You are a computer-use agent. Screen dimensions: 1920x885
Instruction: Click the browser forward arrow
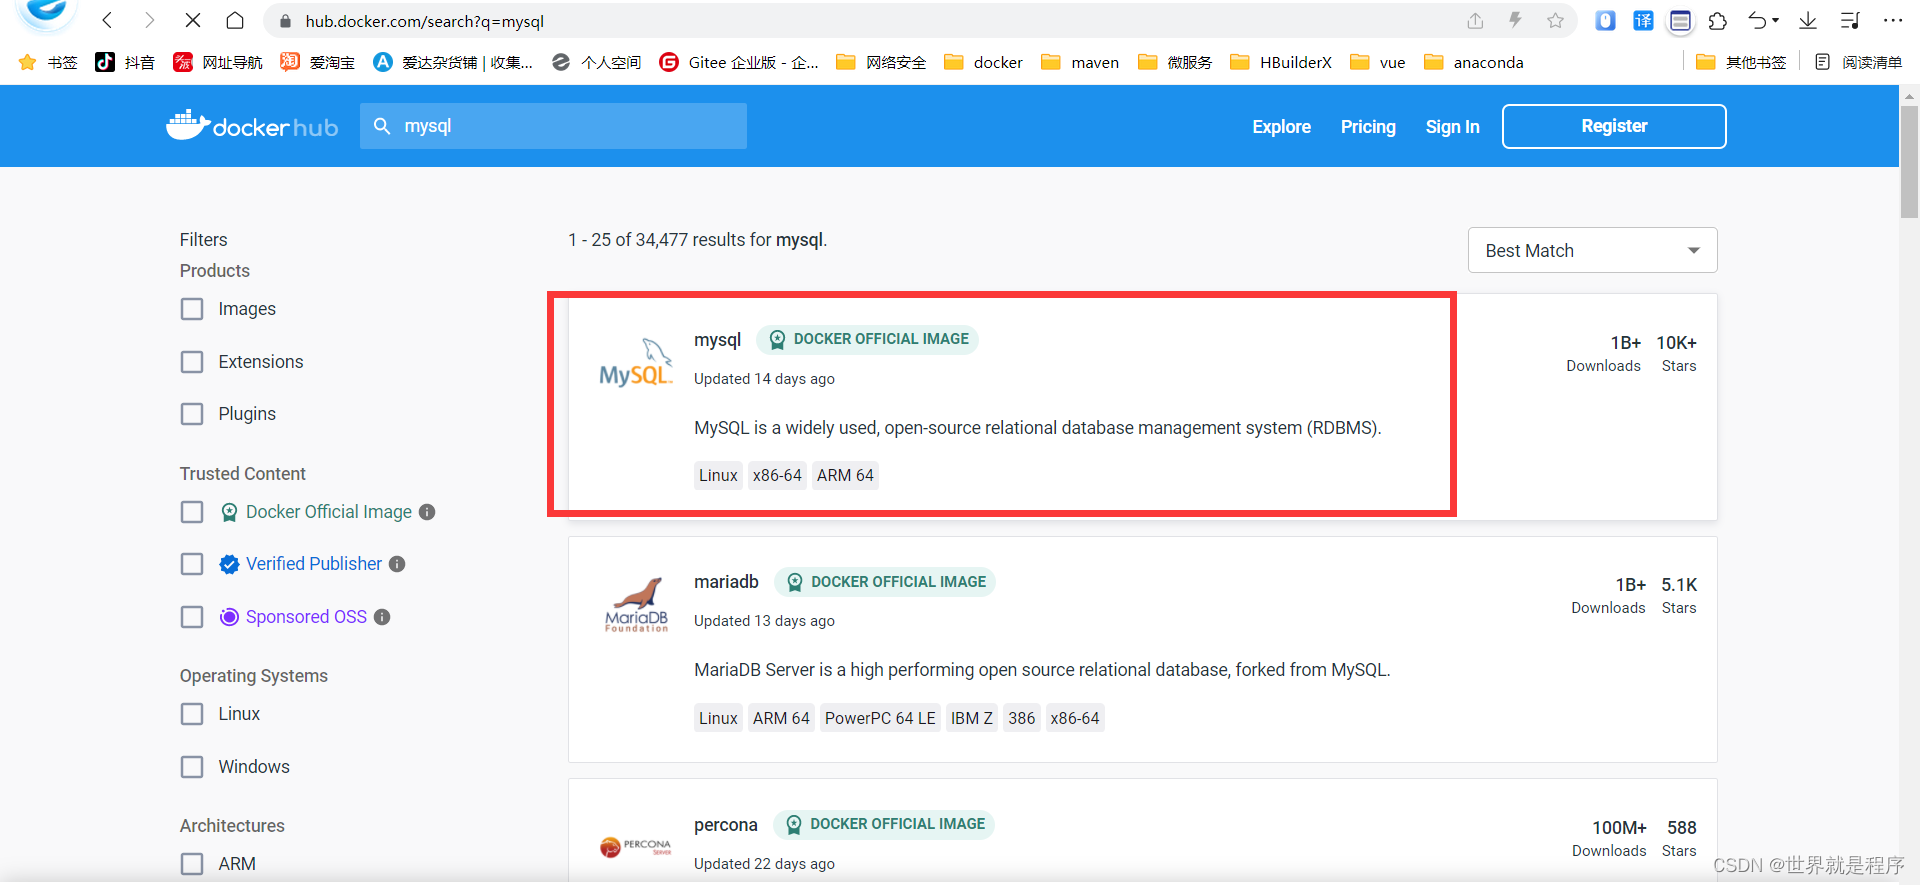point(149,20)
